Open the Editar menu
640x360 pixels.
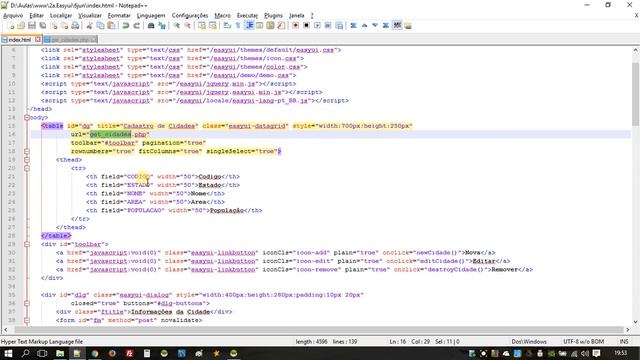coord(36,16)
